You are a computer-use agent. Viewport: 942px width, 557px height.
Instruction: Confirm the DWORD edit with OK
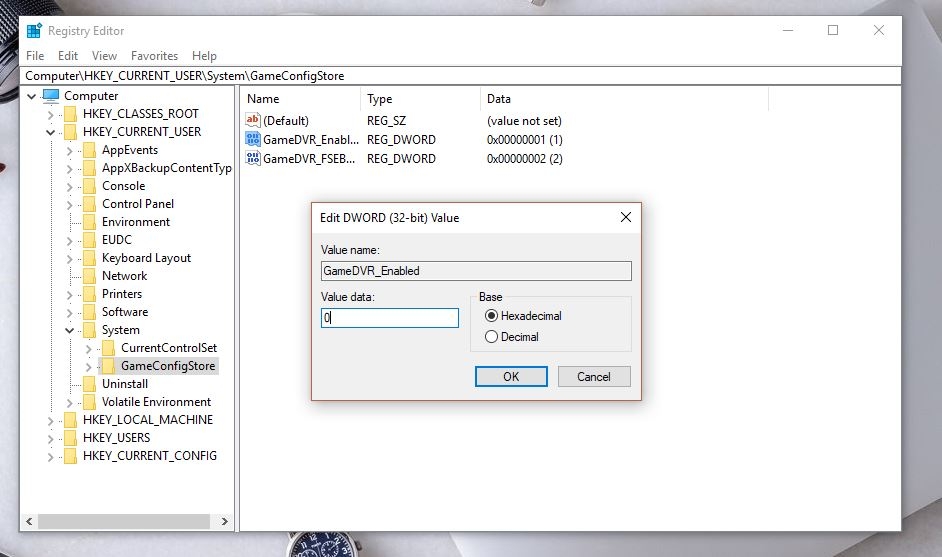(511, 377)
